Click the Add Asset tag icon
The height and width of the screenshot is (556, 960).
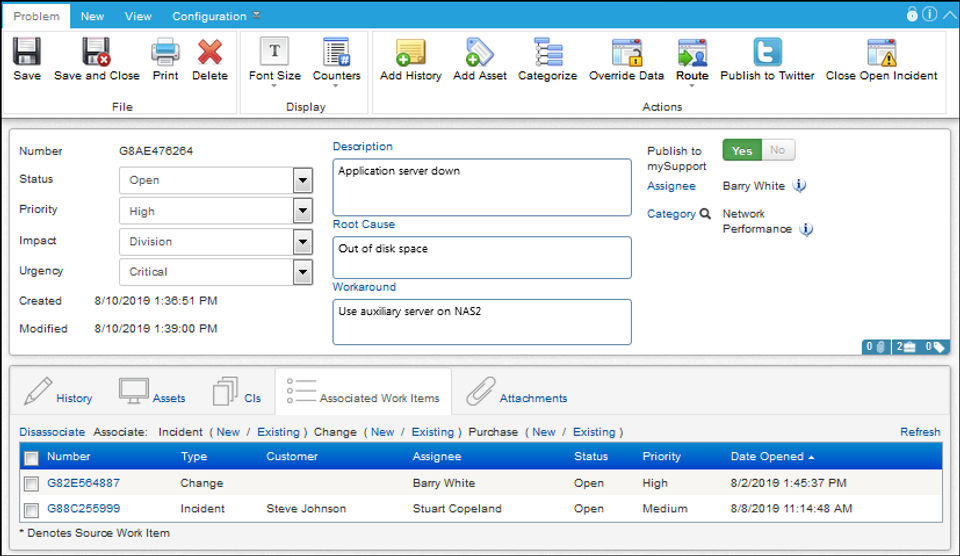480,52
